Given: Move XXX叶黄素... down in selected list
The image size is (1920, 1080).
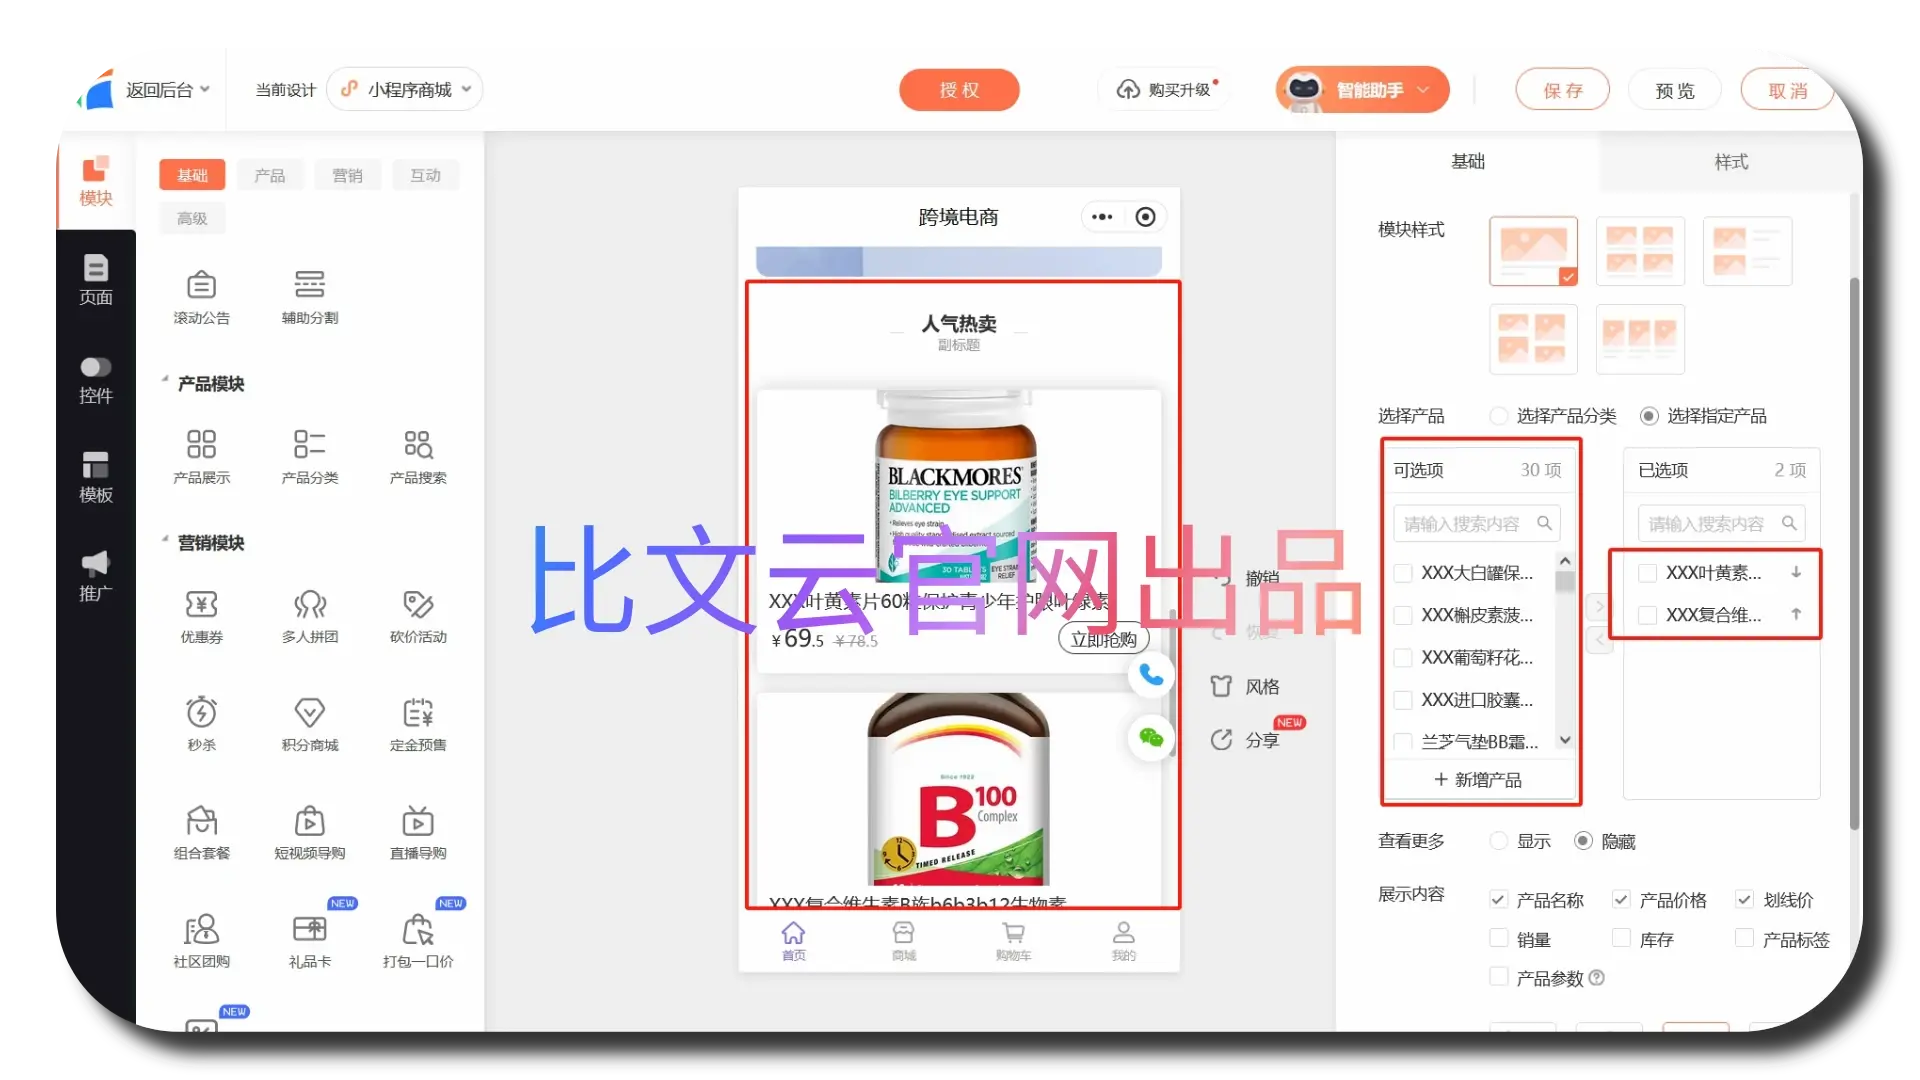Looking at the screenshot, I should point(1796,573).
